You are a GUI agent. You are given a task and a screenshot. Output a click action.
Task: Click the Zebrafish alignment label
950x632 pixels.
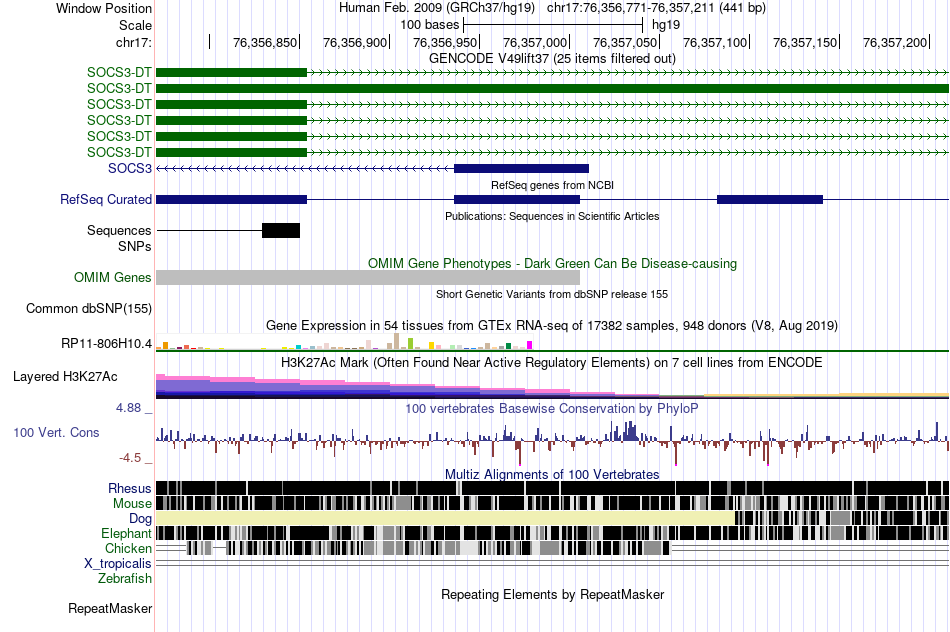[125, 578]
